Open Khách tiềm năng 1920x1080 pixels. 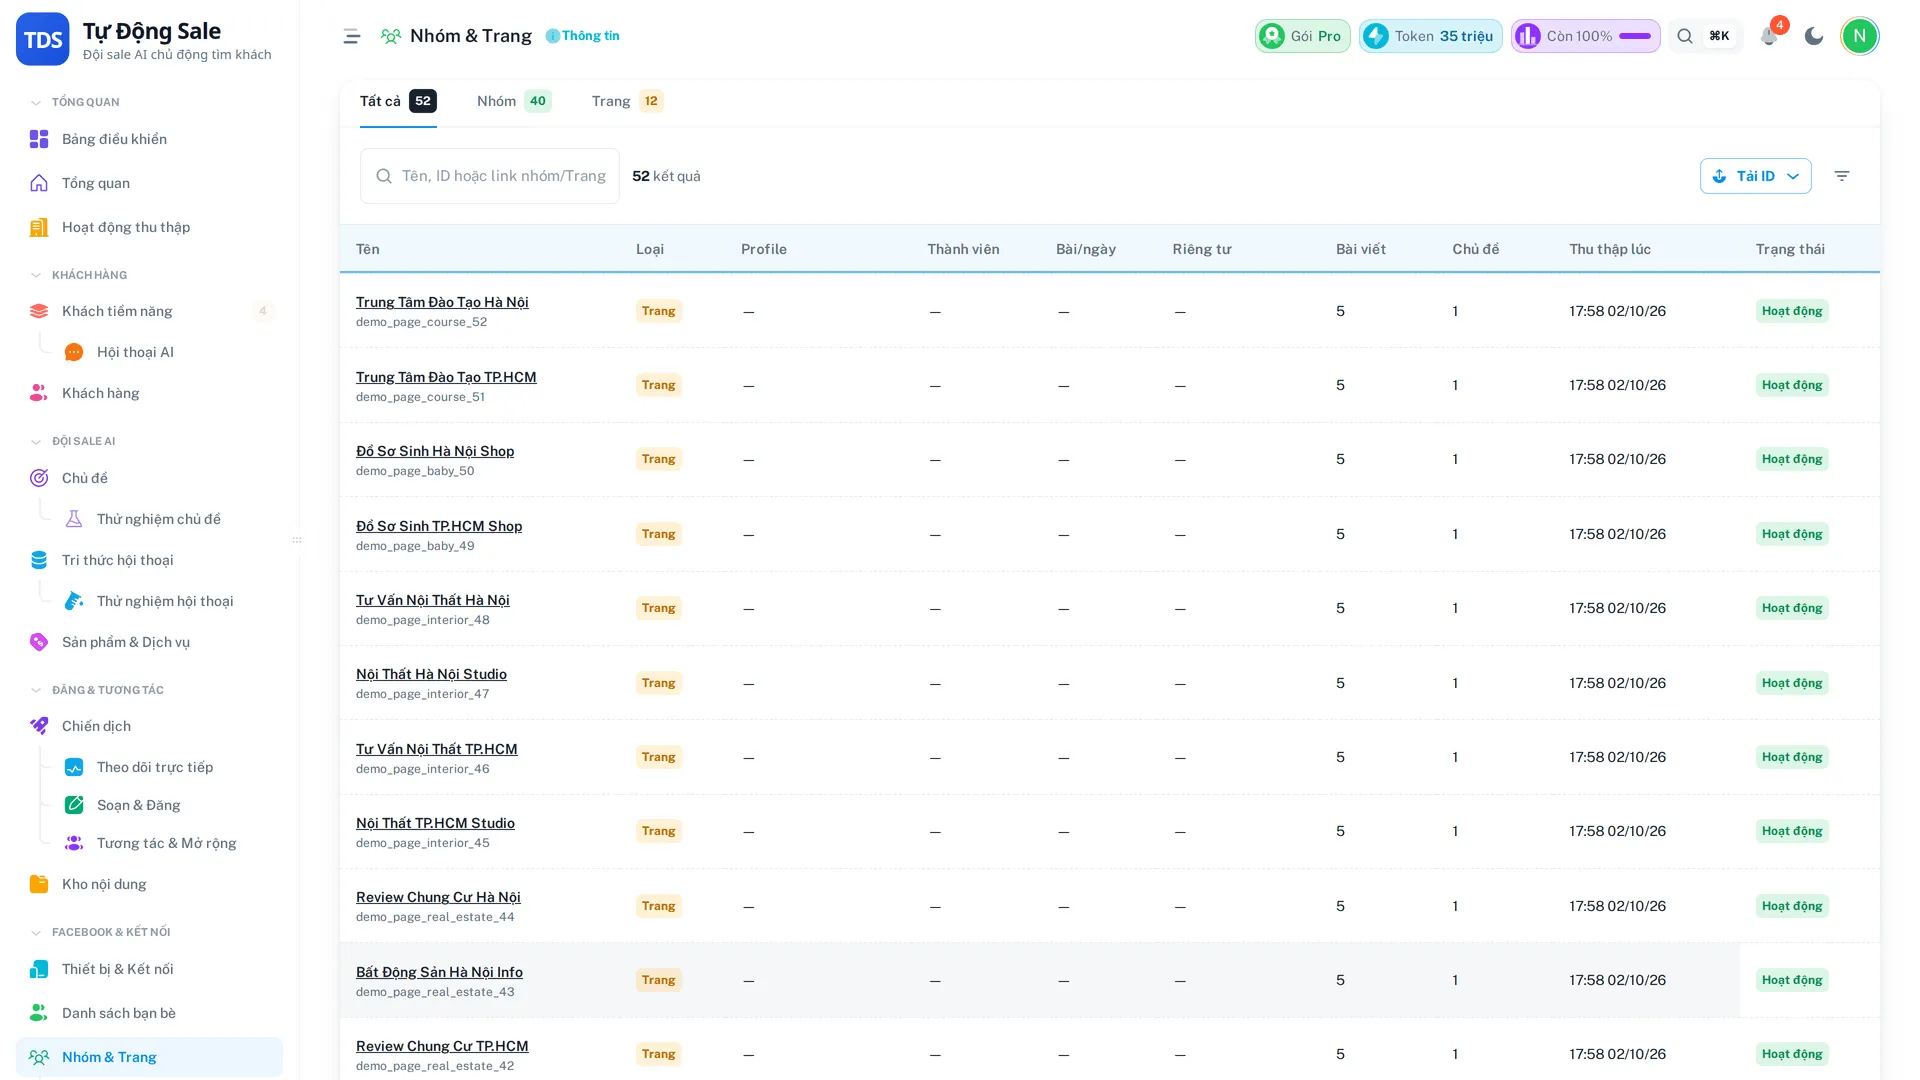(x=150, y=311)
